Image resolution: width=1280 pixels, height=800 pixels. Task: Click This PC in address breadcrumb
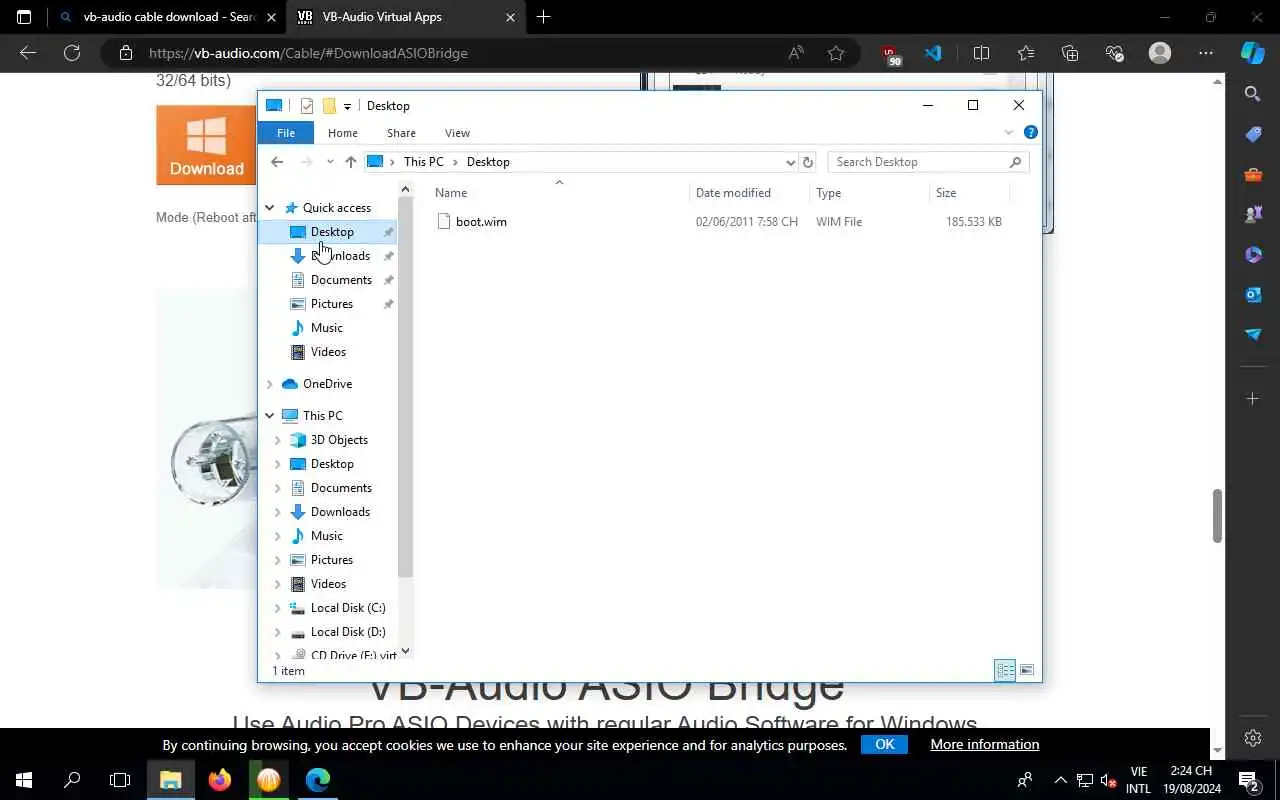point(423,162)
